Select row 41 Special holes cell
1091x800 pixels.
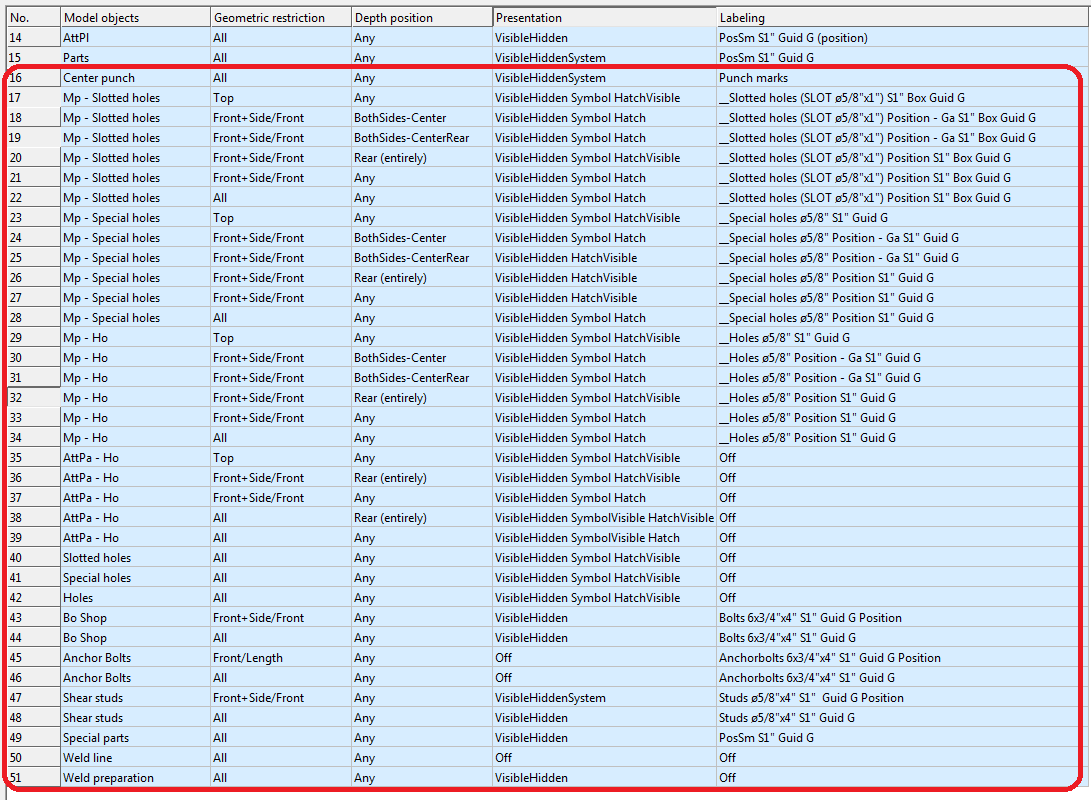tap(135, 578)
